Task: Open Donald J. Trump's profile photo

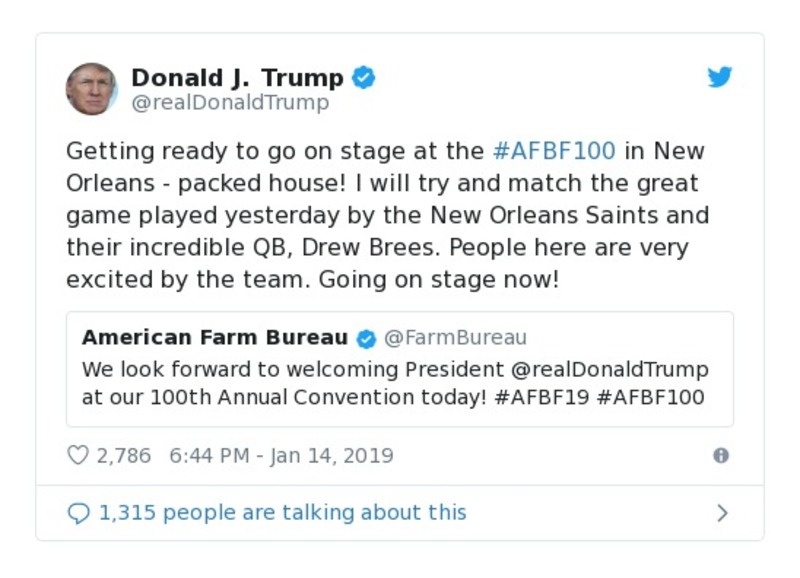Action: pos(92,89)
